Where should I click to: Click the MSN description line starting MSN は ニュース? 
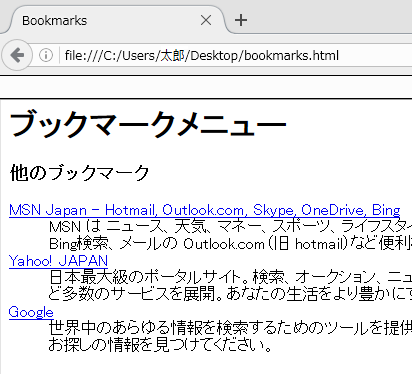pos(230,227)
